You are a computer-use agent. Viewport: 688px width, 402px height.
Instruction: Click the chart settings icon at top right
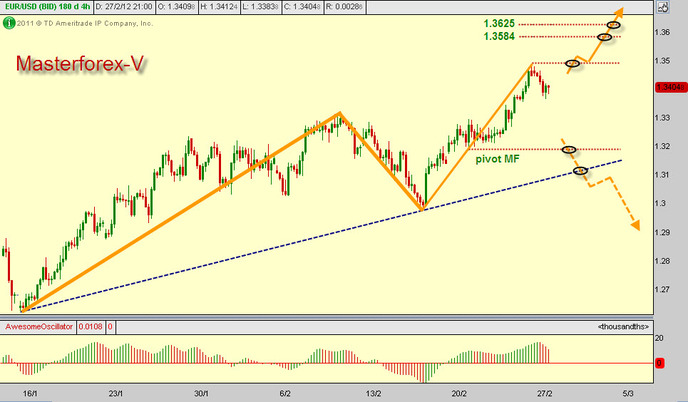(661, 8)
